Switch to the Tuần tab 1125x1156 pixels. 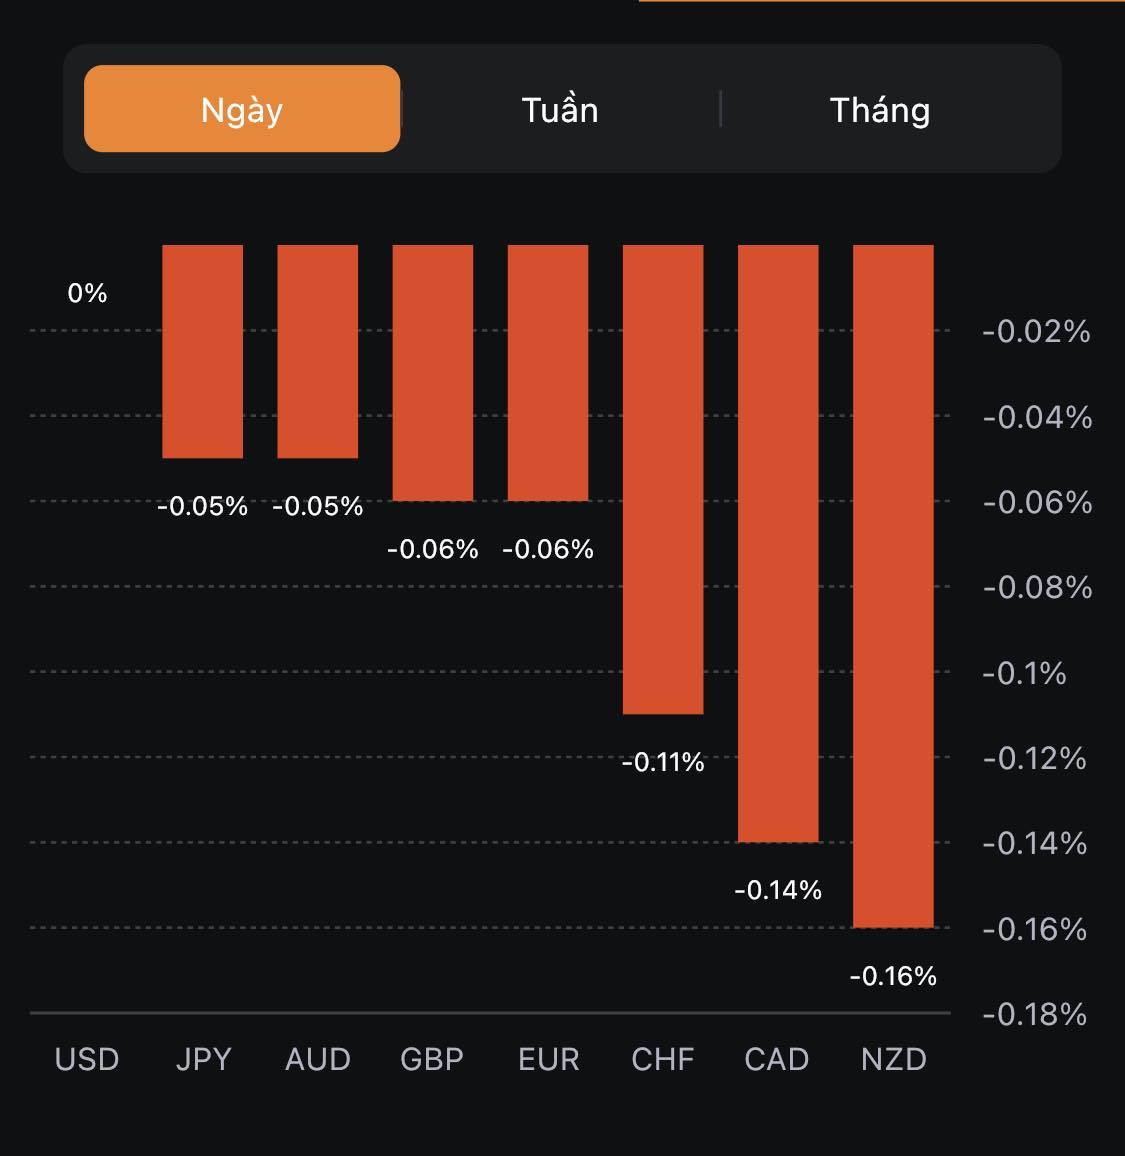coord(560,109)
